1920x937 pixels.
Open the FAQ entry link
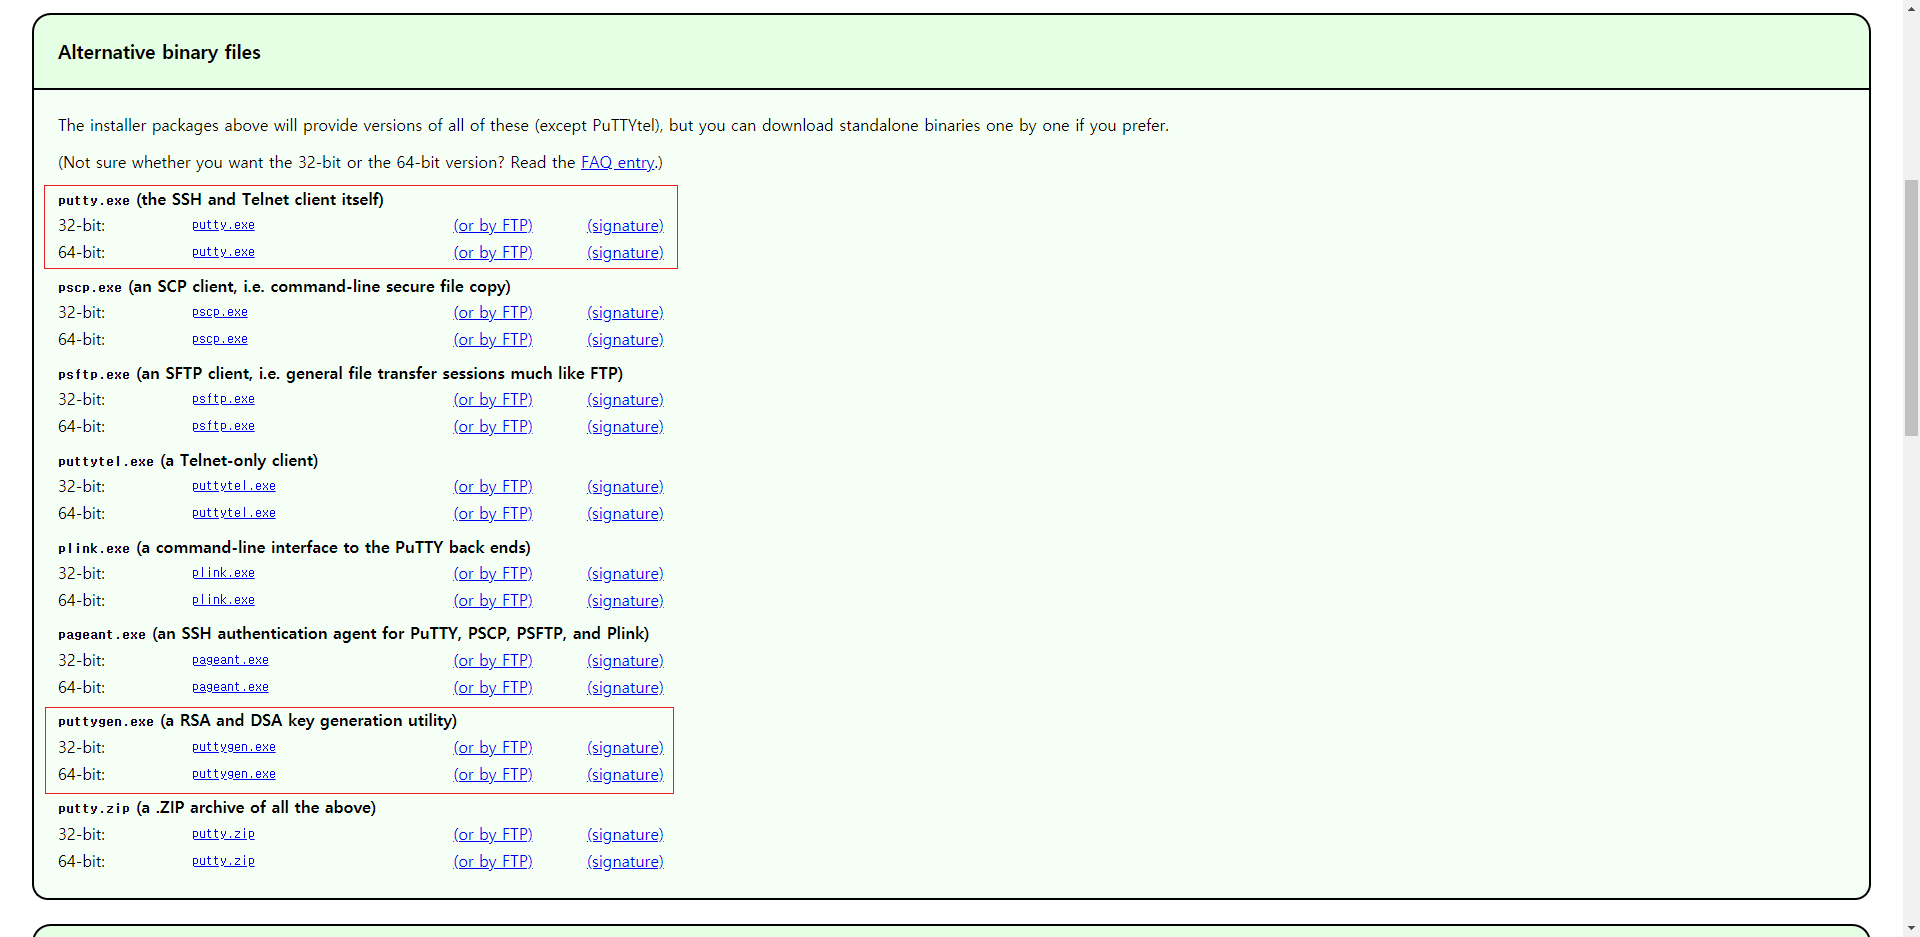(618, 162)
